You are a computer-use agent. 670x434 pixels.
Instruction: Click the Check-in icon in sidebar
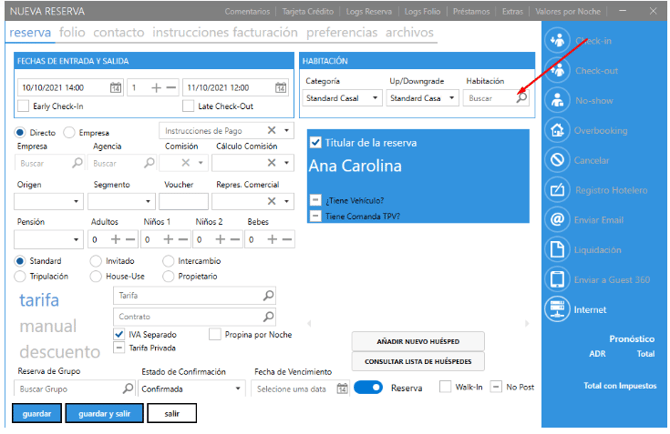(x=558, y=41)
